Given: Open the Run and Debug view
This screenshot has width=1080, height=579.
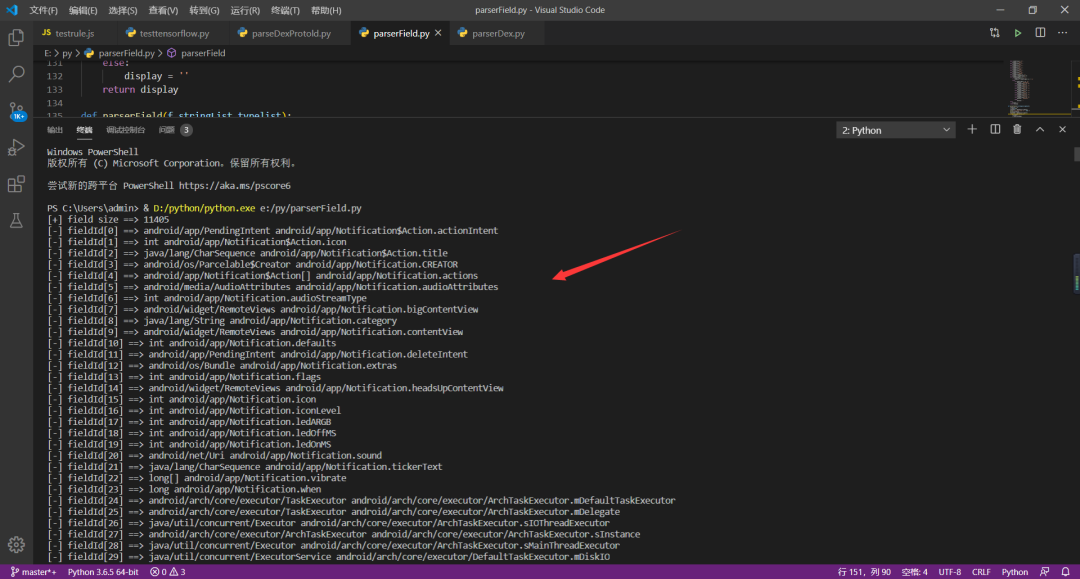Looking at the screenshot, I should click(16, 147).
